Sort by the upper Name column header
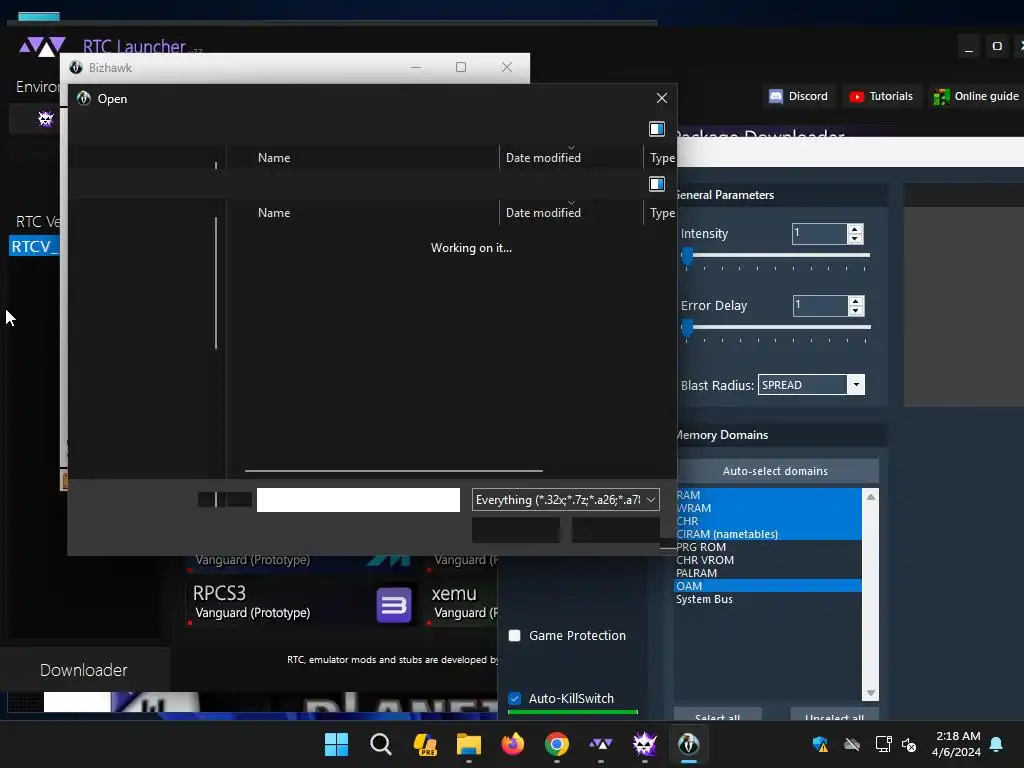 [274, 158]
